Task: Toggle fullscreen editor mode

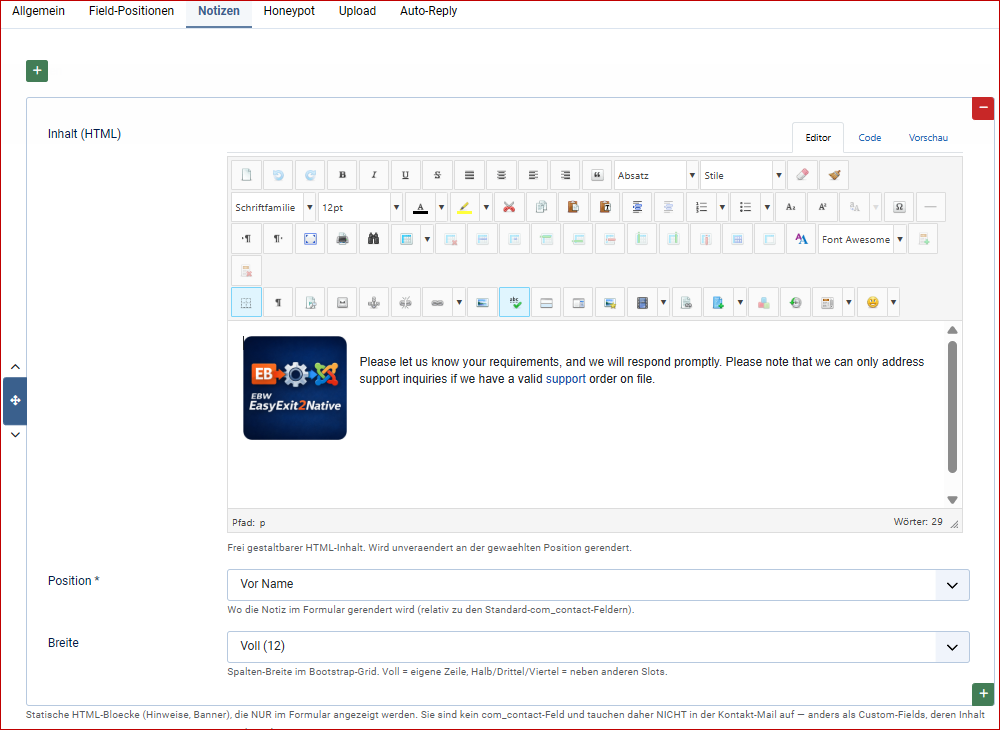Action: click(x=310, y=239)
